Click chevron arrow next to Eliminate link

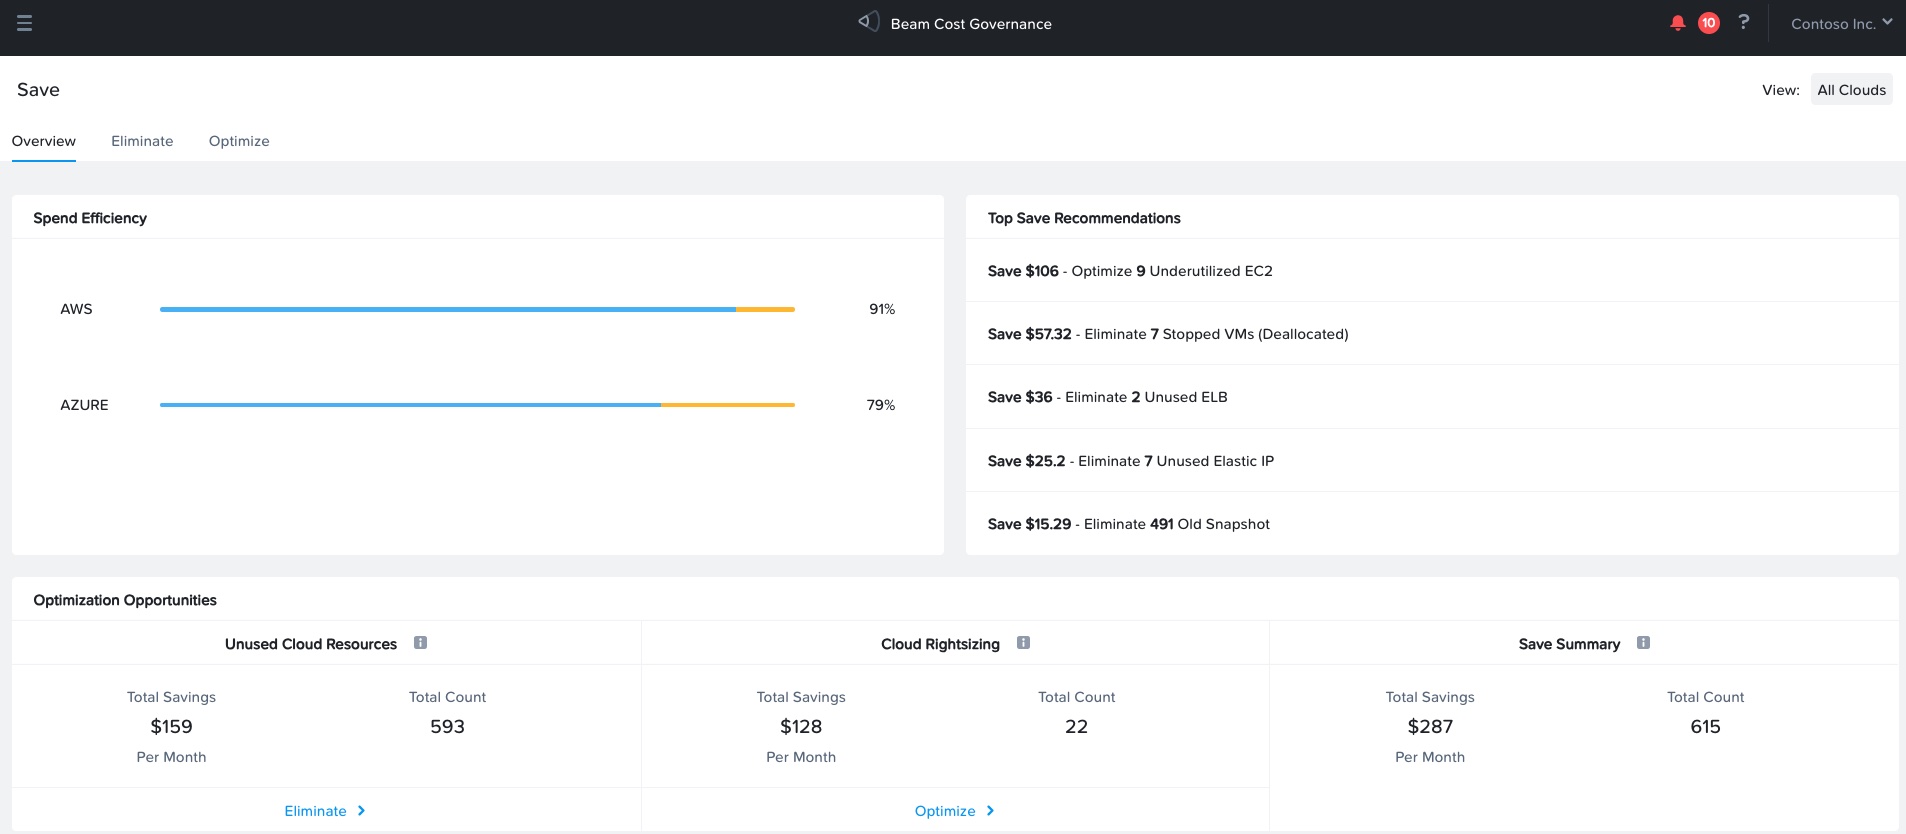tap(362, 811)
